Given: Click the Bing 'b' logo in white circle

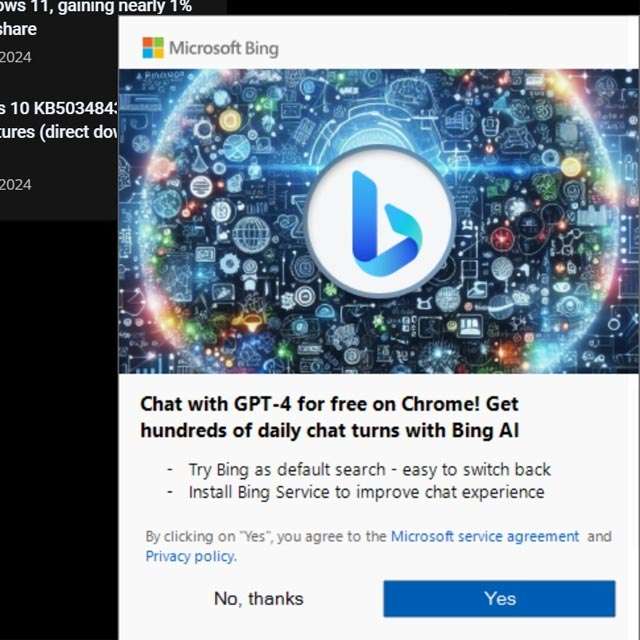Looking at the screenshot, I should (380, 222).
